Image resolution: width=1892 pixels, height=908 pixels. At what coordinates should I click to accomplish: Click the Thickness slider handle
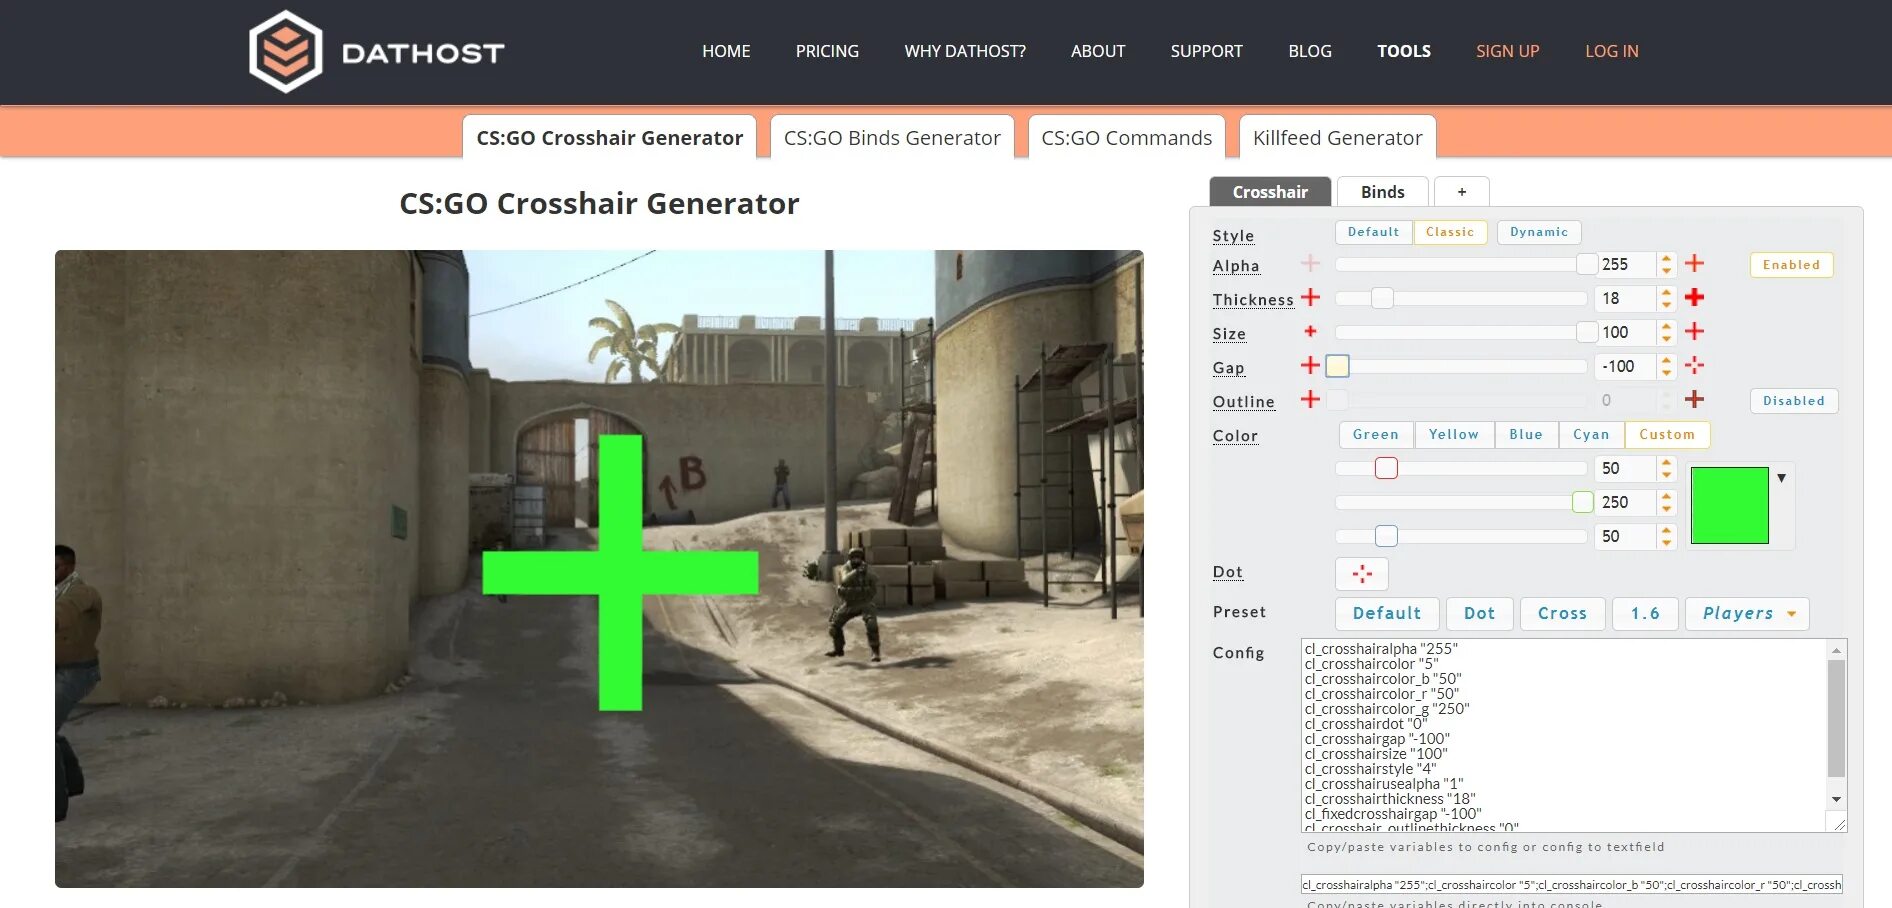[1382, 298]
